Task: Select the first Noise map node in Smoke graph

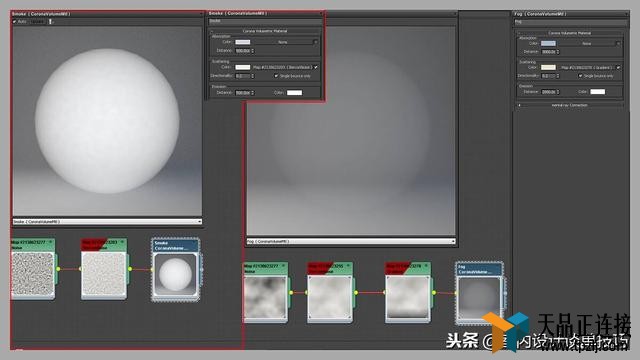Action: (x=33, y=270)
